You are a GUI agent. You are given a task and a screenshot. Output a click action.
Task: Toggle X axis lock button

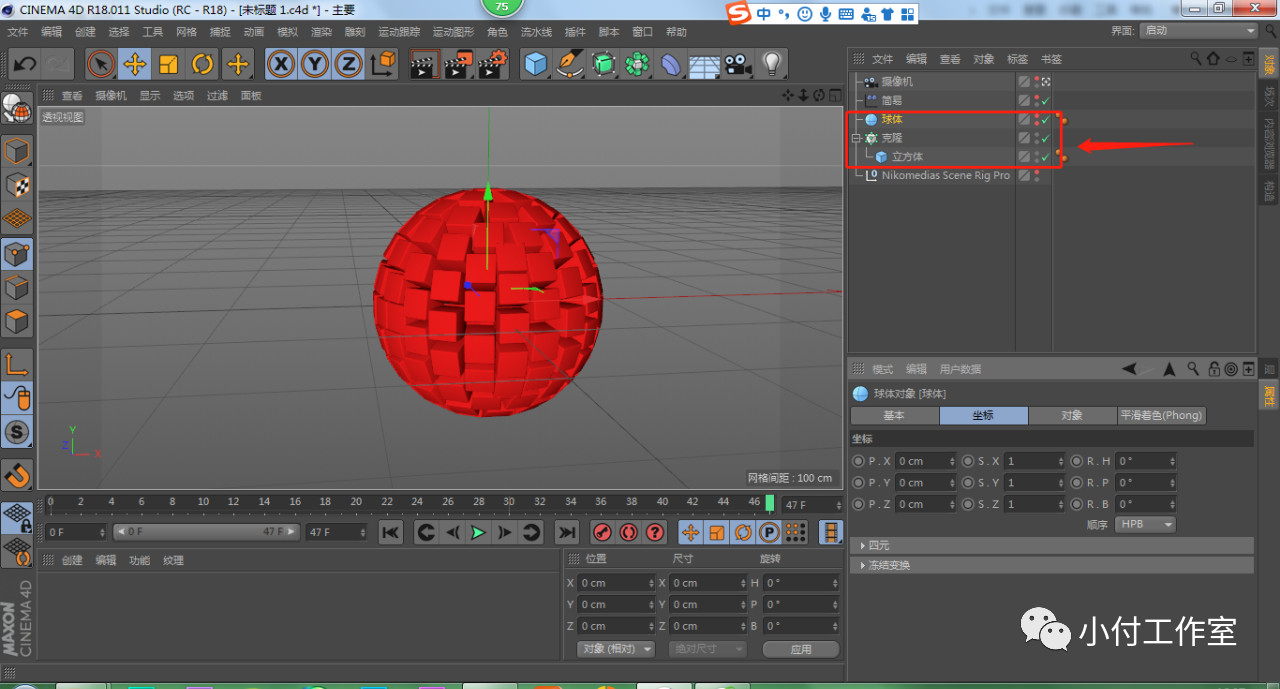coord(282,65)
